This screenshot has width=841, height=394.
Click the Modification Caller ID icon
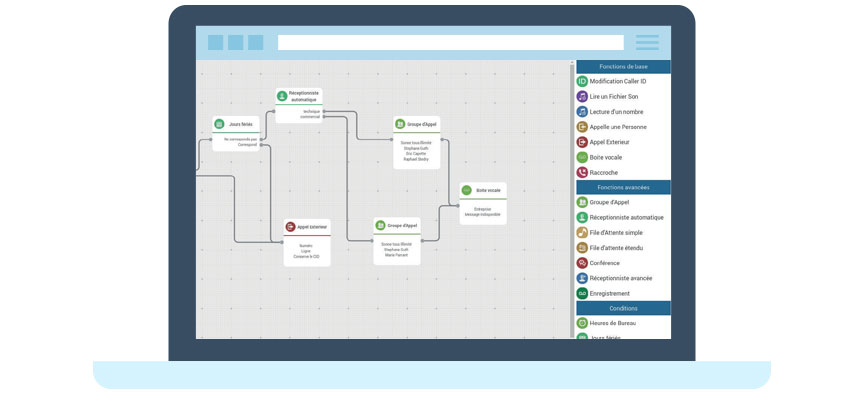click(x=582, y=81)
